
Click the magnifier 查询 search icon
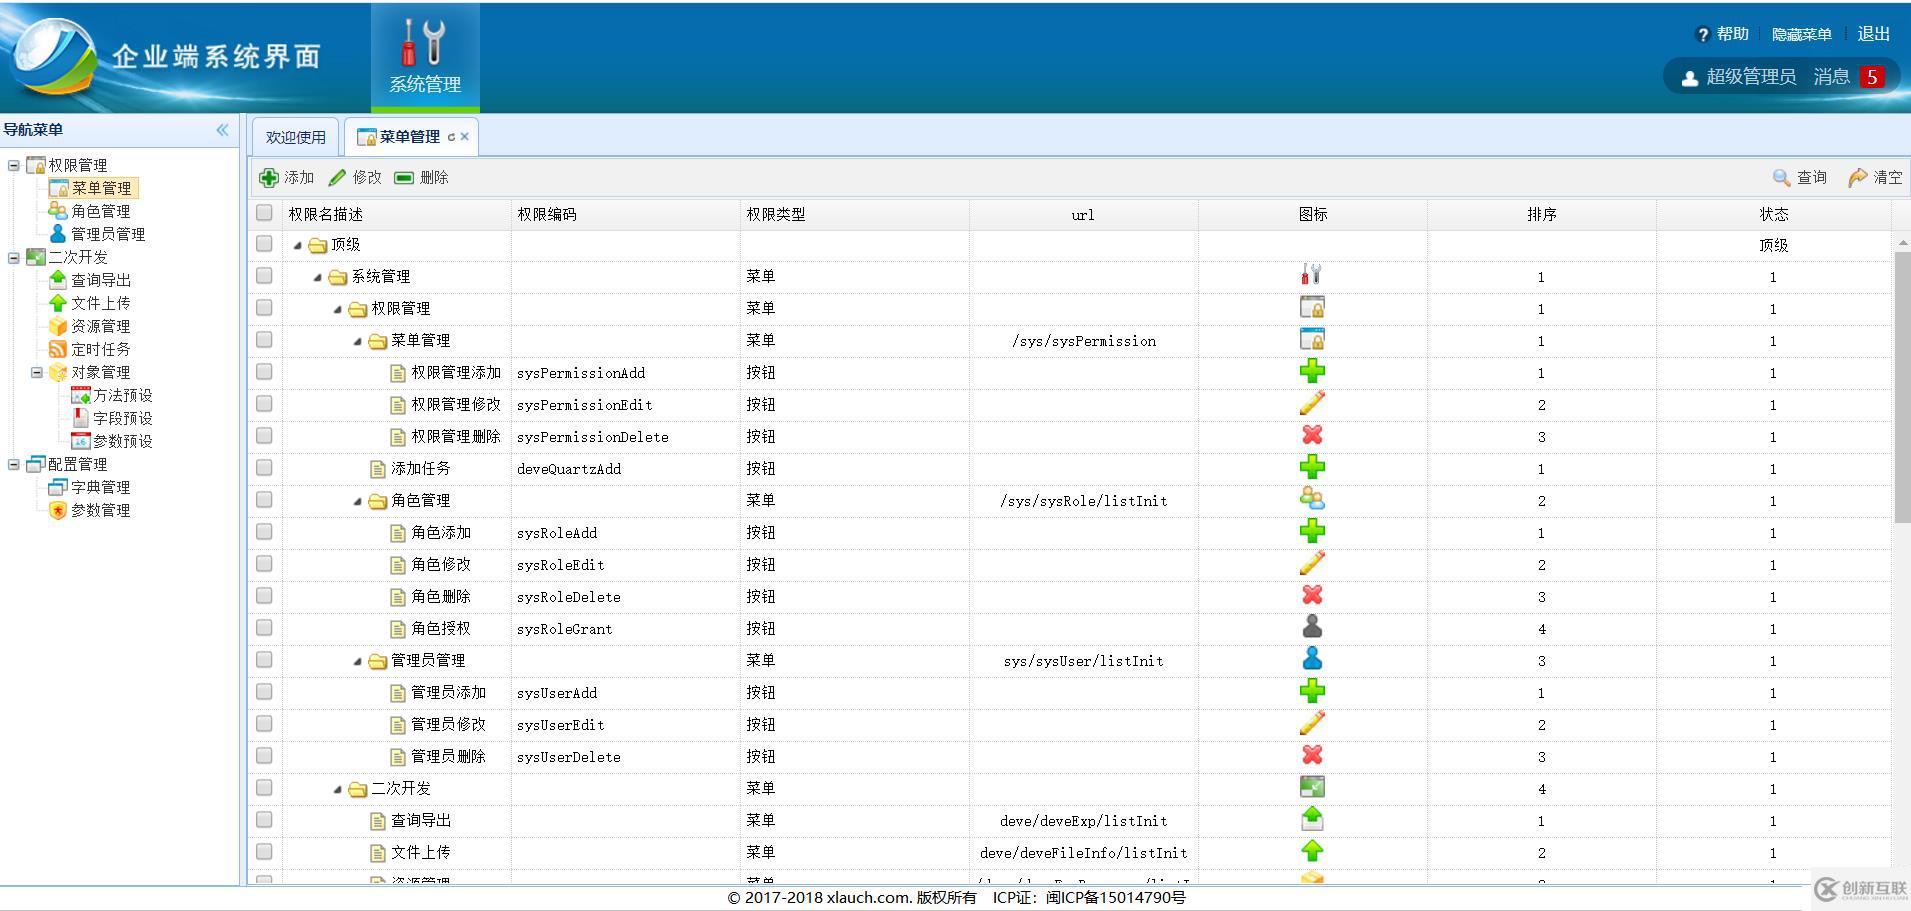[1782, 177]
